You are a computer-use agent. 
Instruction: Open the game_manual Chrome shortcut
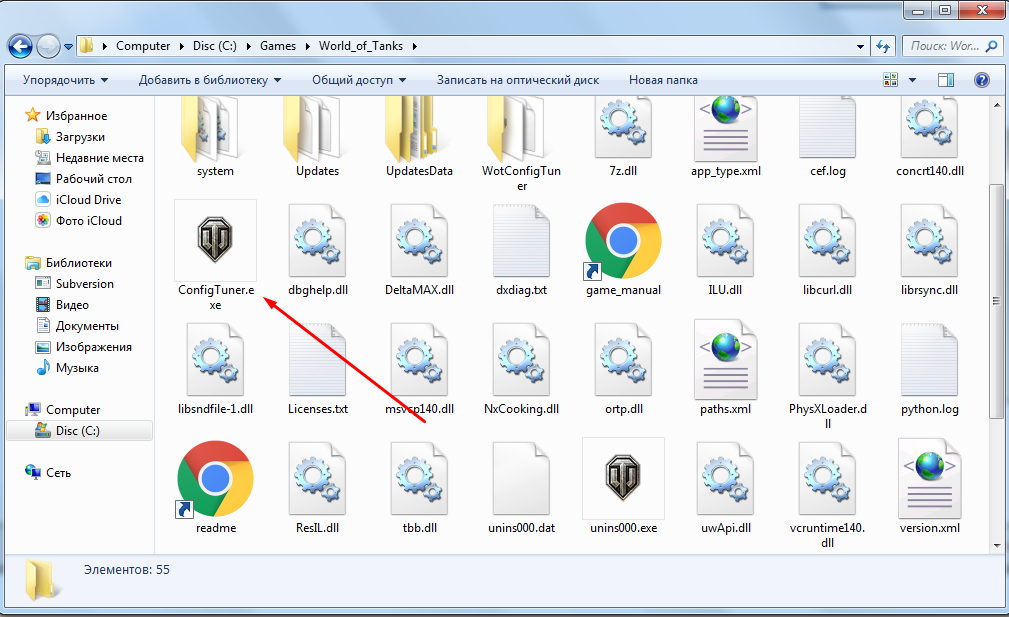pyautogui.click(x=623, y=241)
